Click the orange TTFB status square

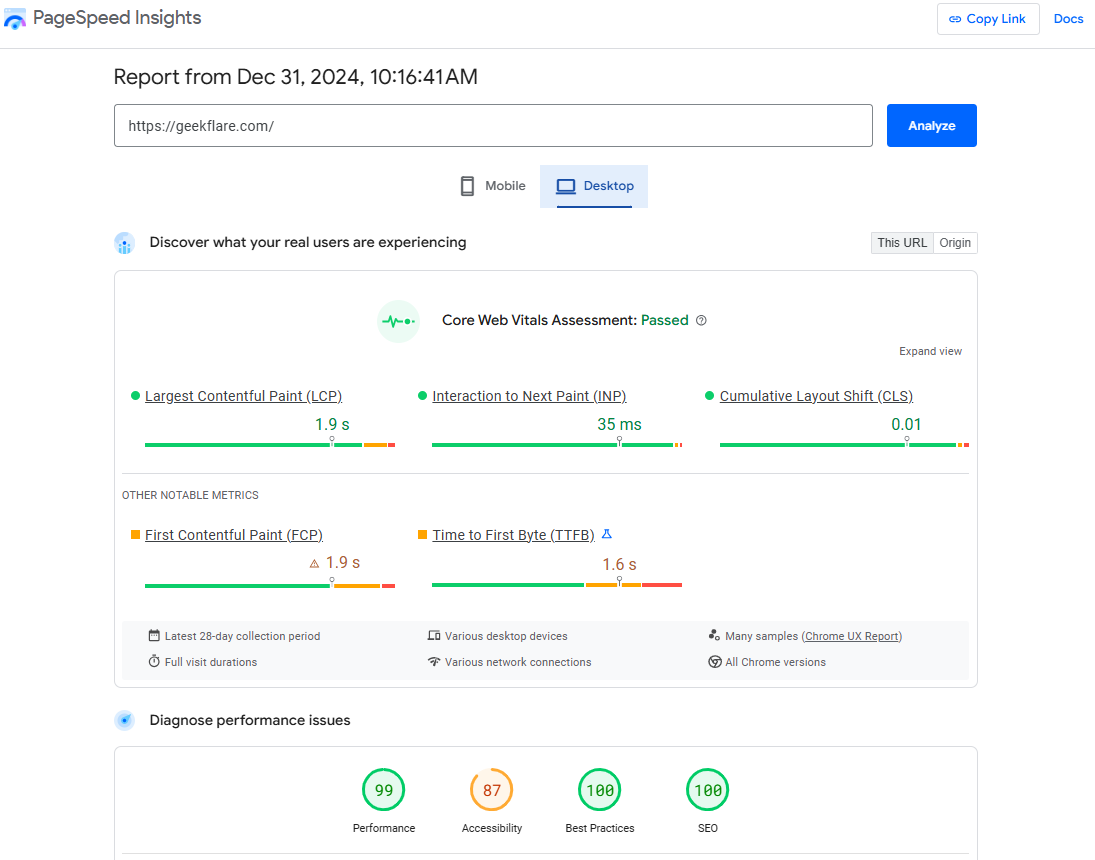point(422,534)
